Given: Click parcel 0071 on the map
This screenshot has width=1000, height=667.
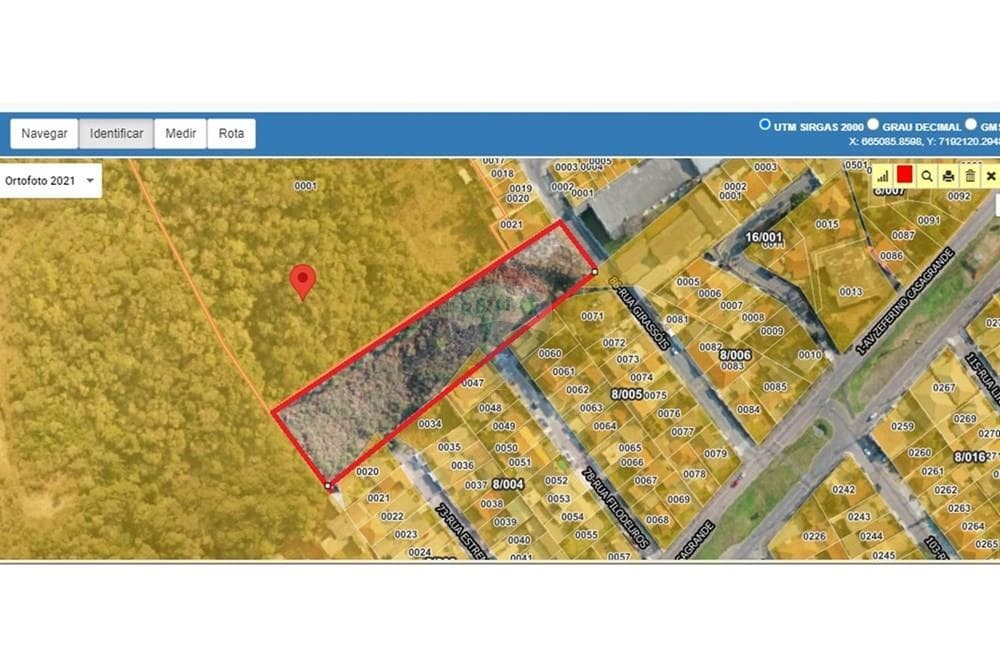Looking at the screenshot, I should (592, 316).
